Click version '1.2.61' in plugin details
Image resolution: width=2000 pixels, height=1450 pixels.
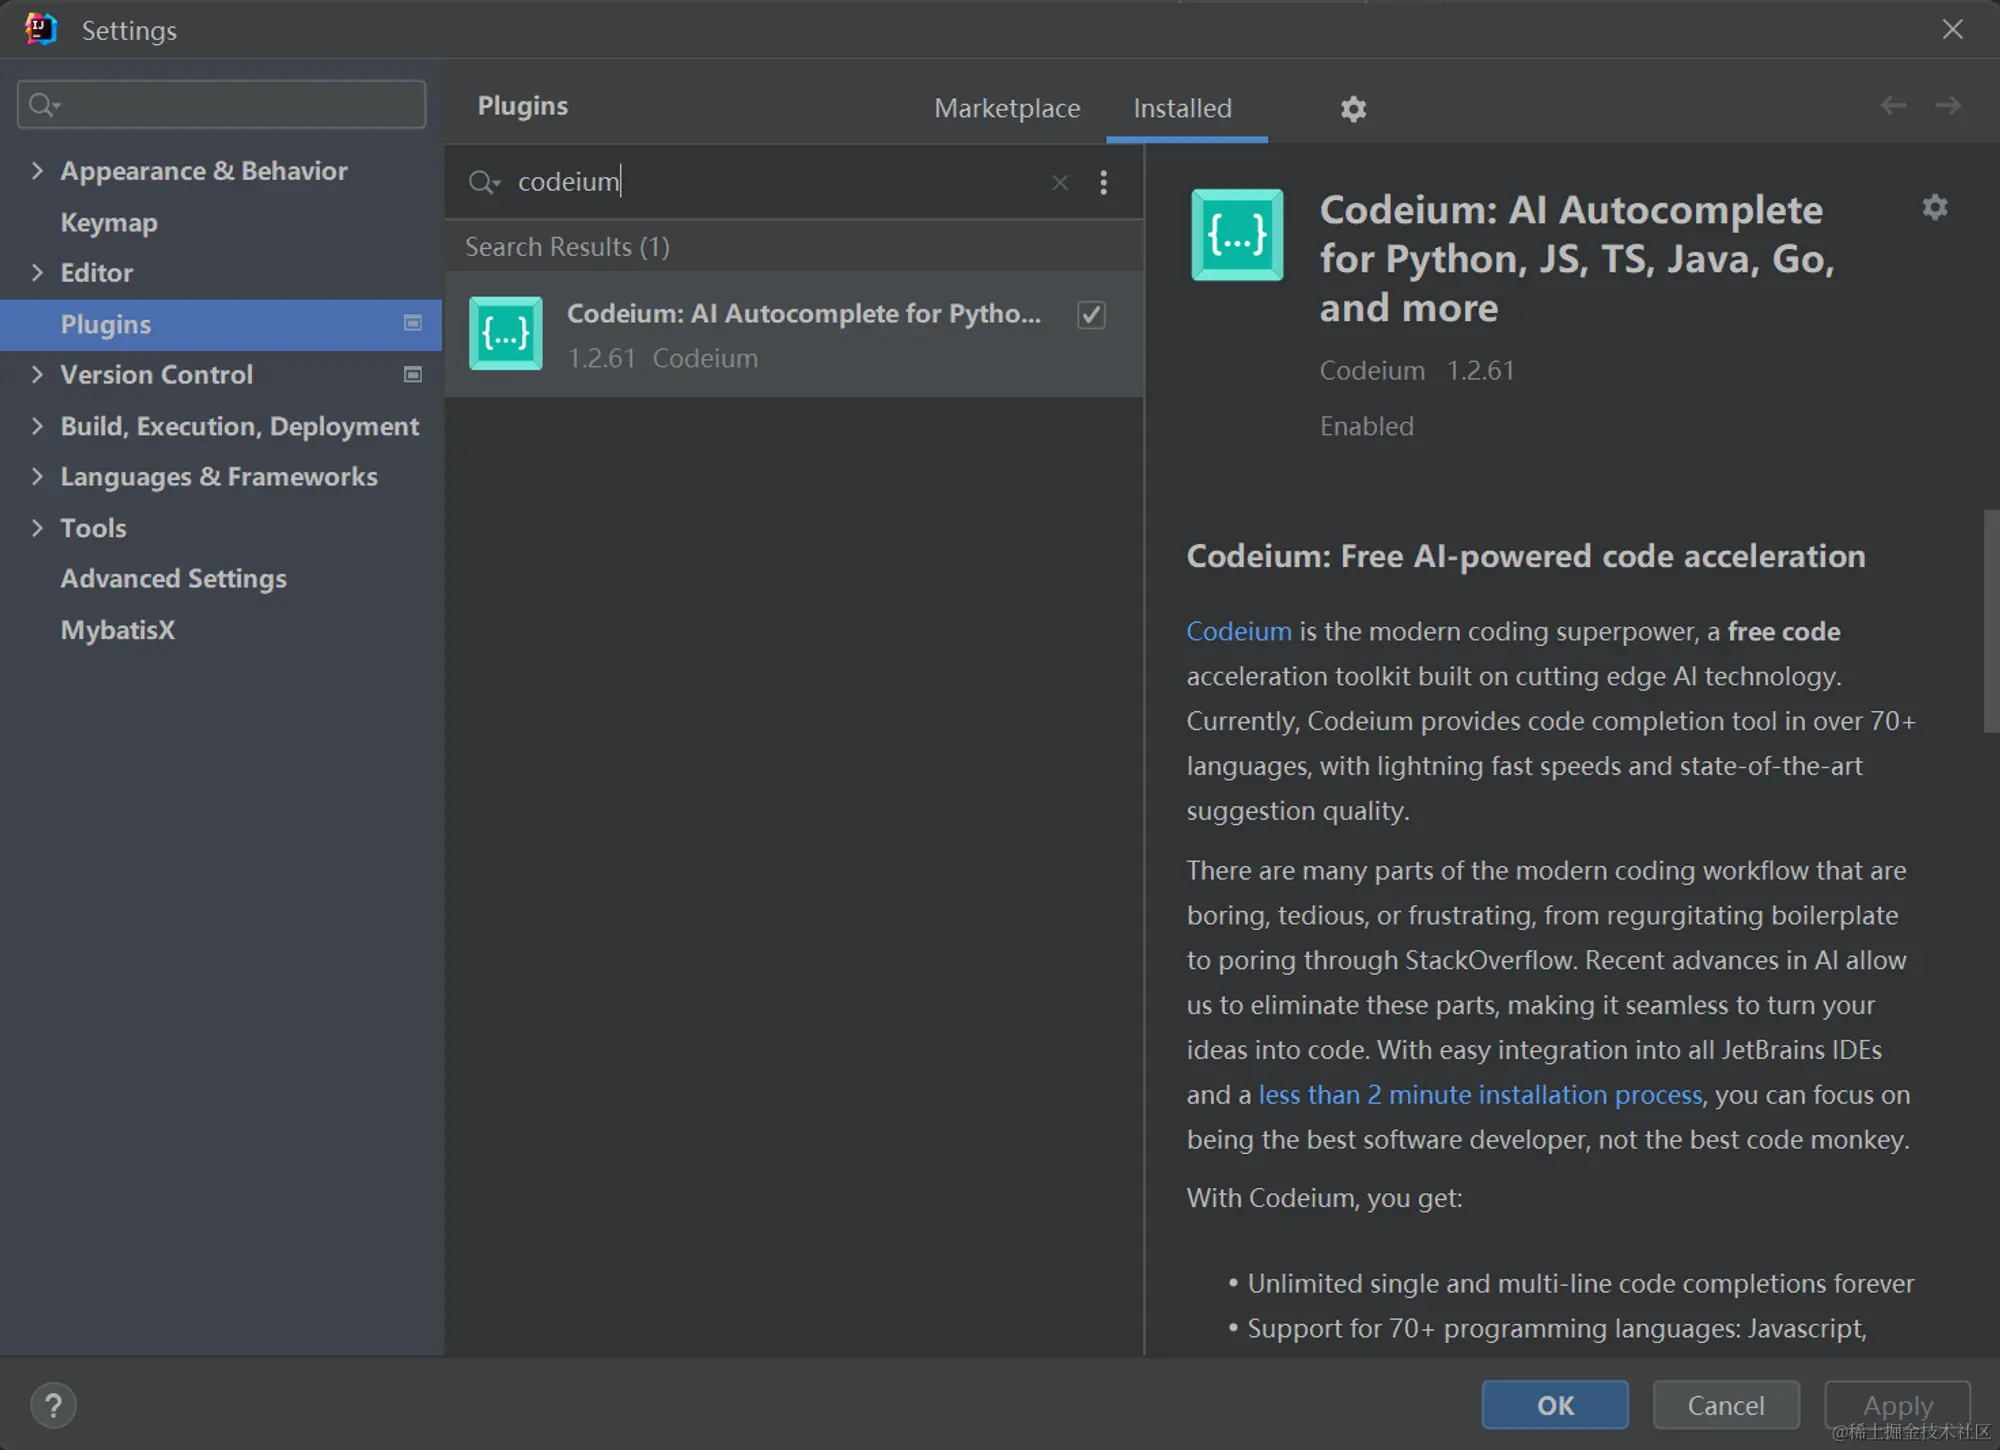coord(1480,370)
